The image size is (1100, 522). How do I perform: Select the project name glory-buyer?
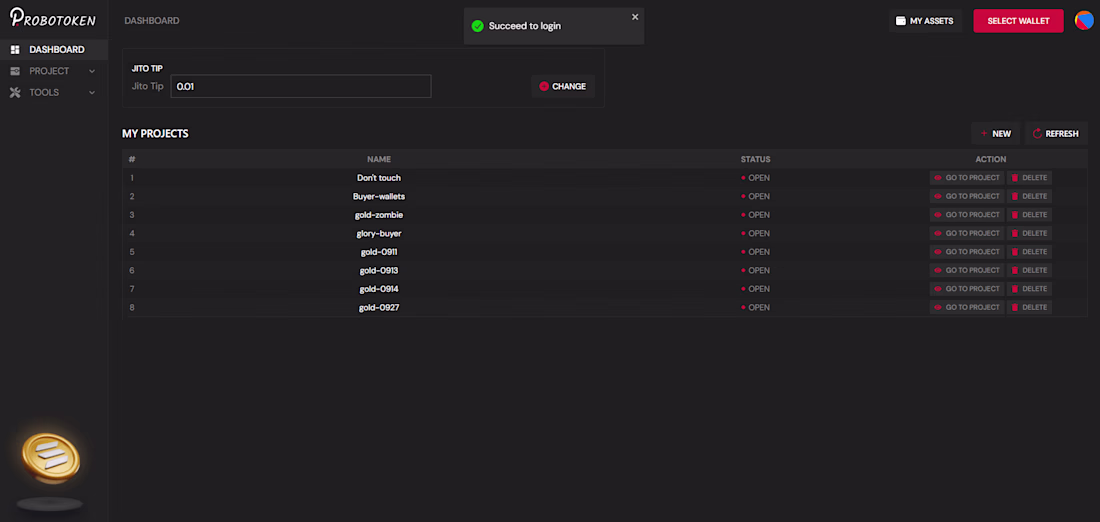(x=379, y=233)
